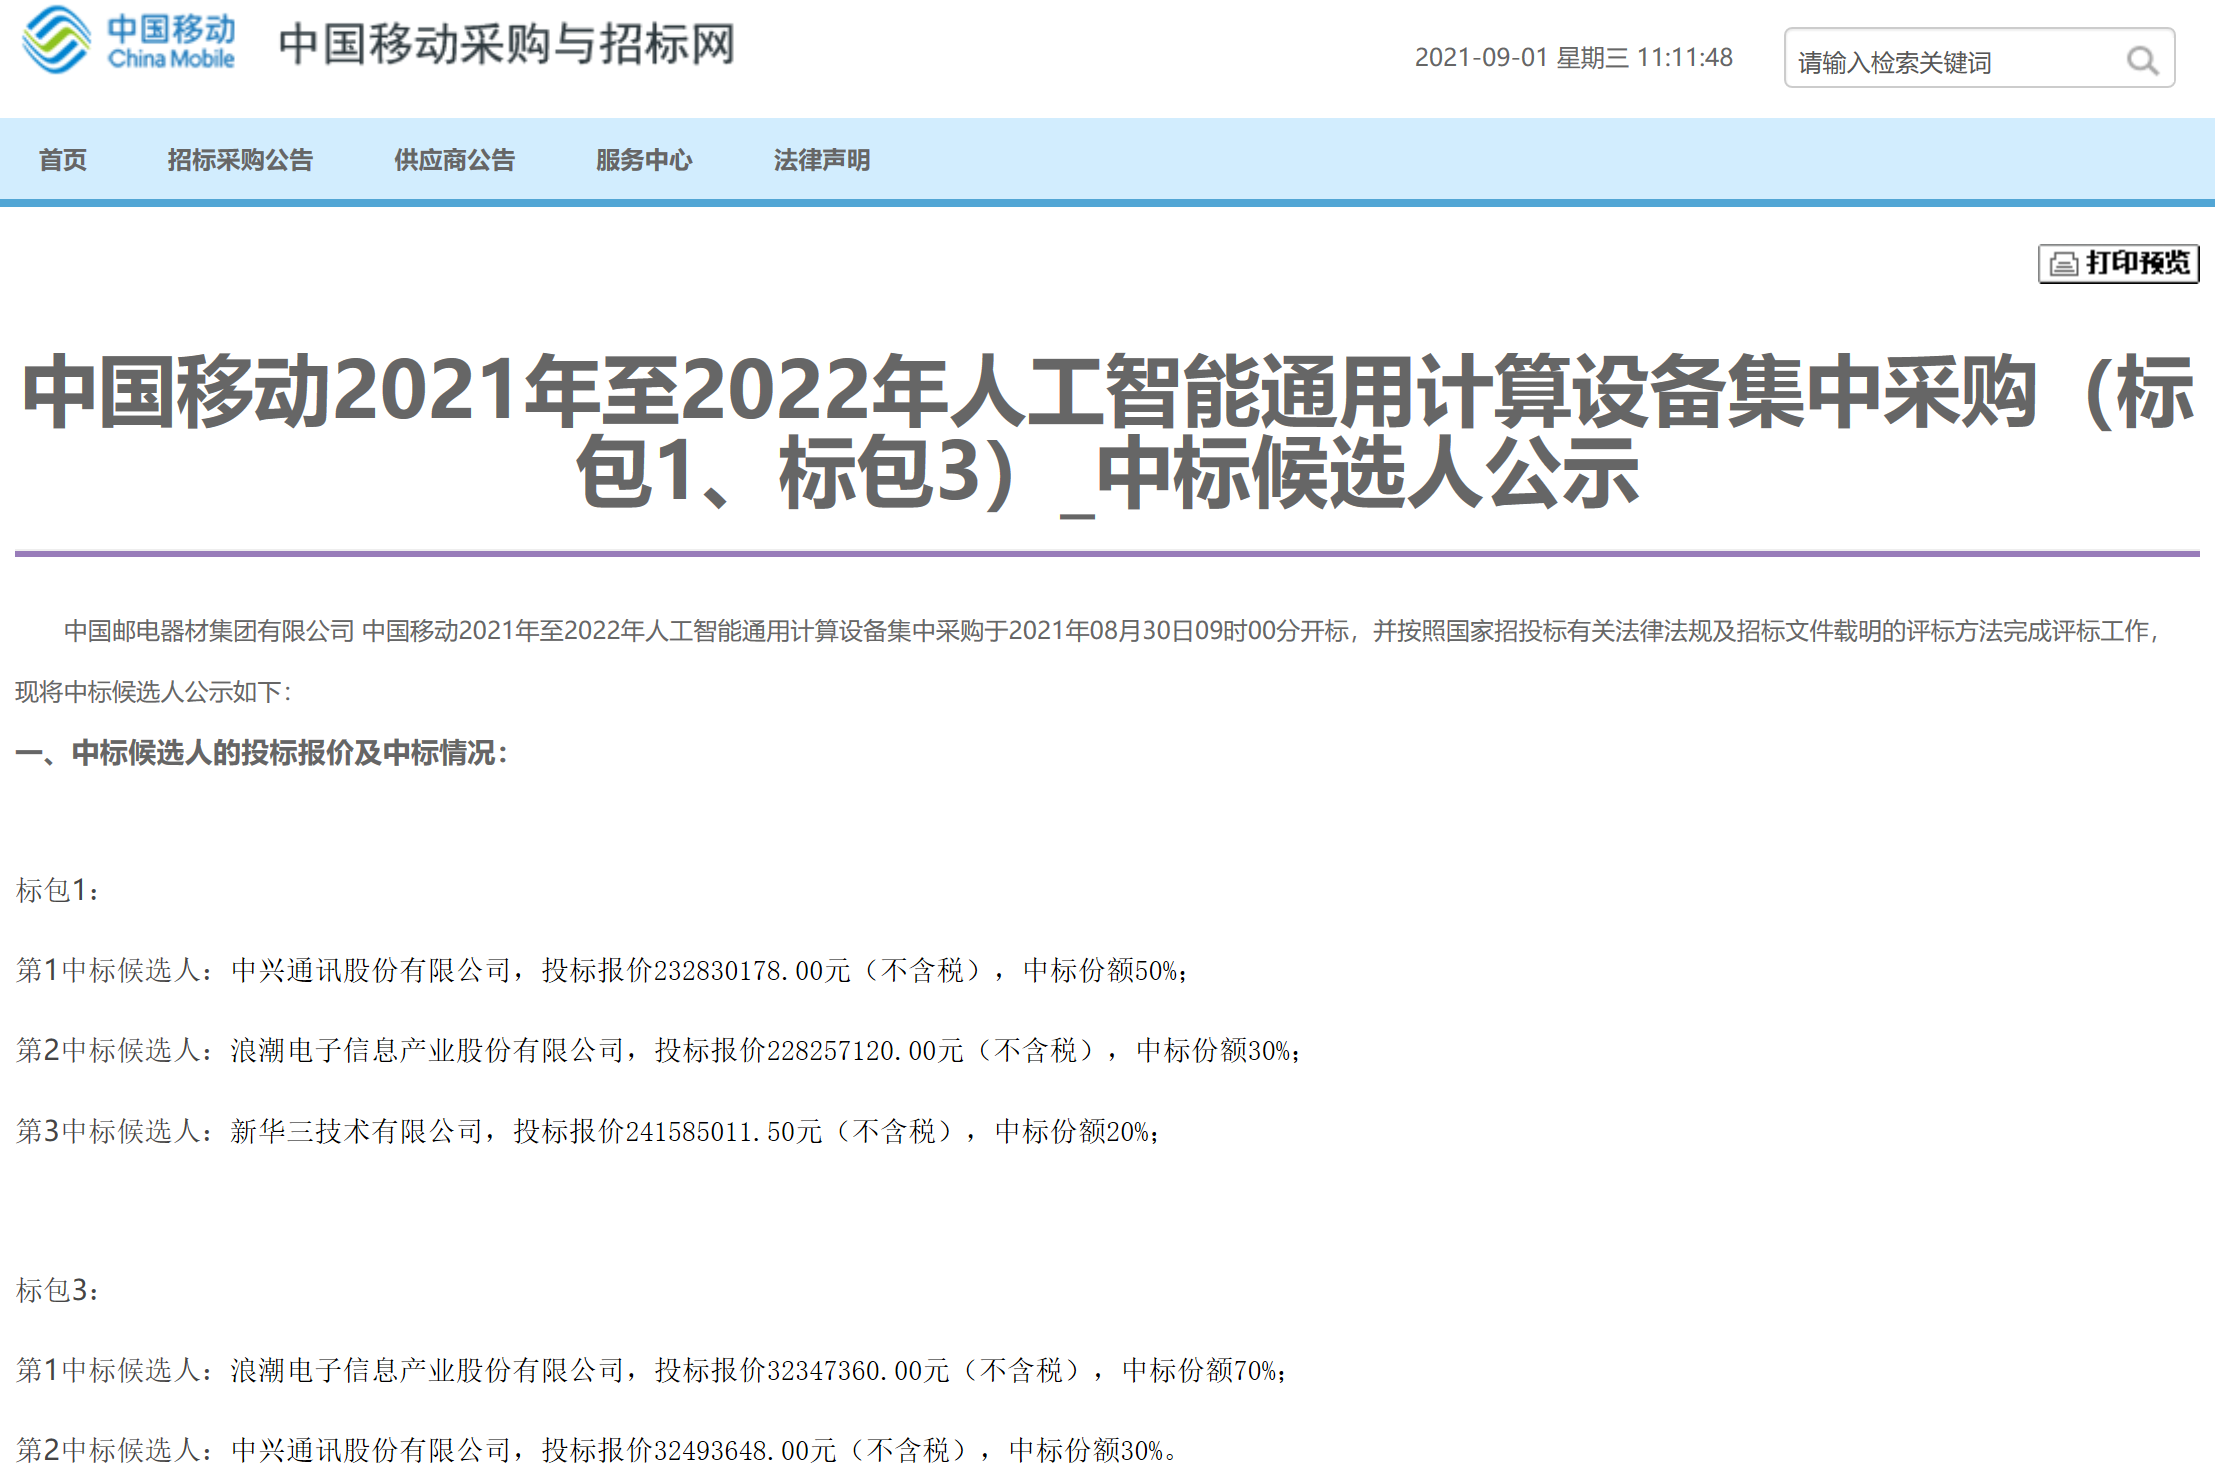Click the section heading 一、中标候选人的投标报价及中标情况
This screenshot has height=1469, width=2215.
click(262, 753)
